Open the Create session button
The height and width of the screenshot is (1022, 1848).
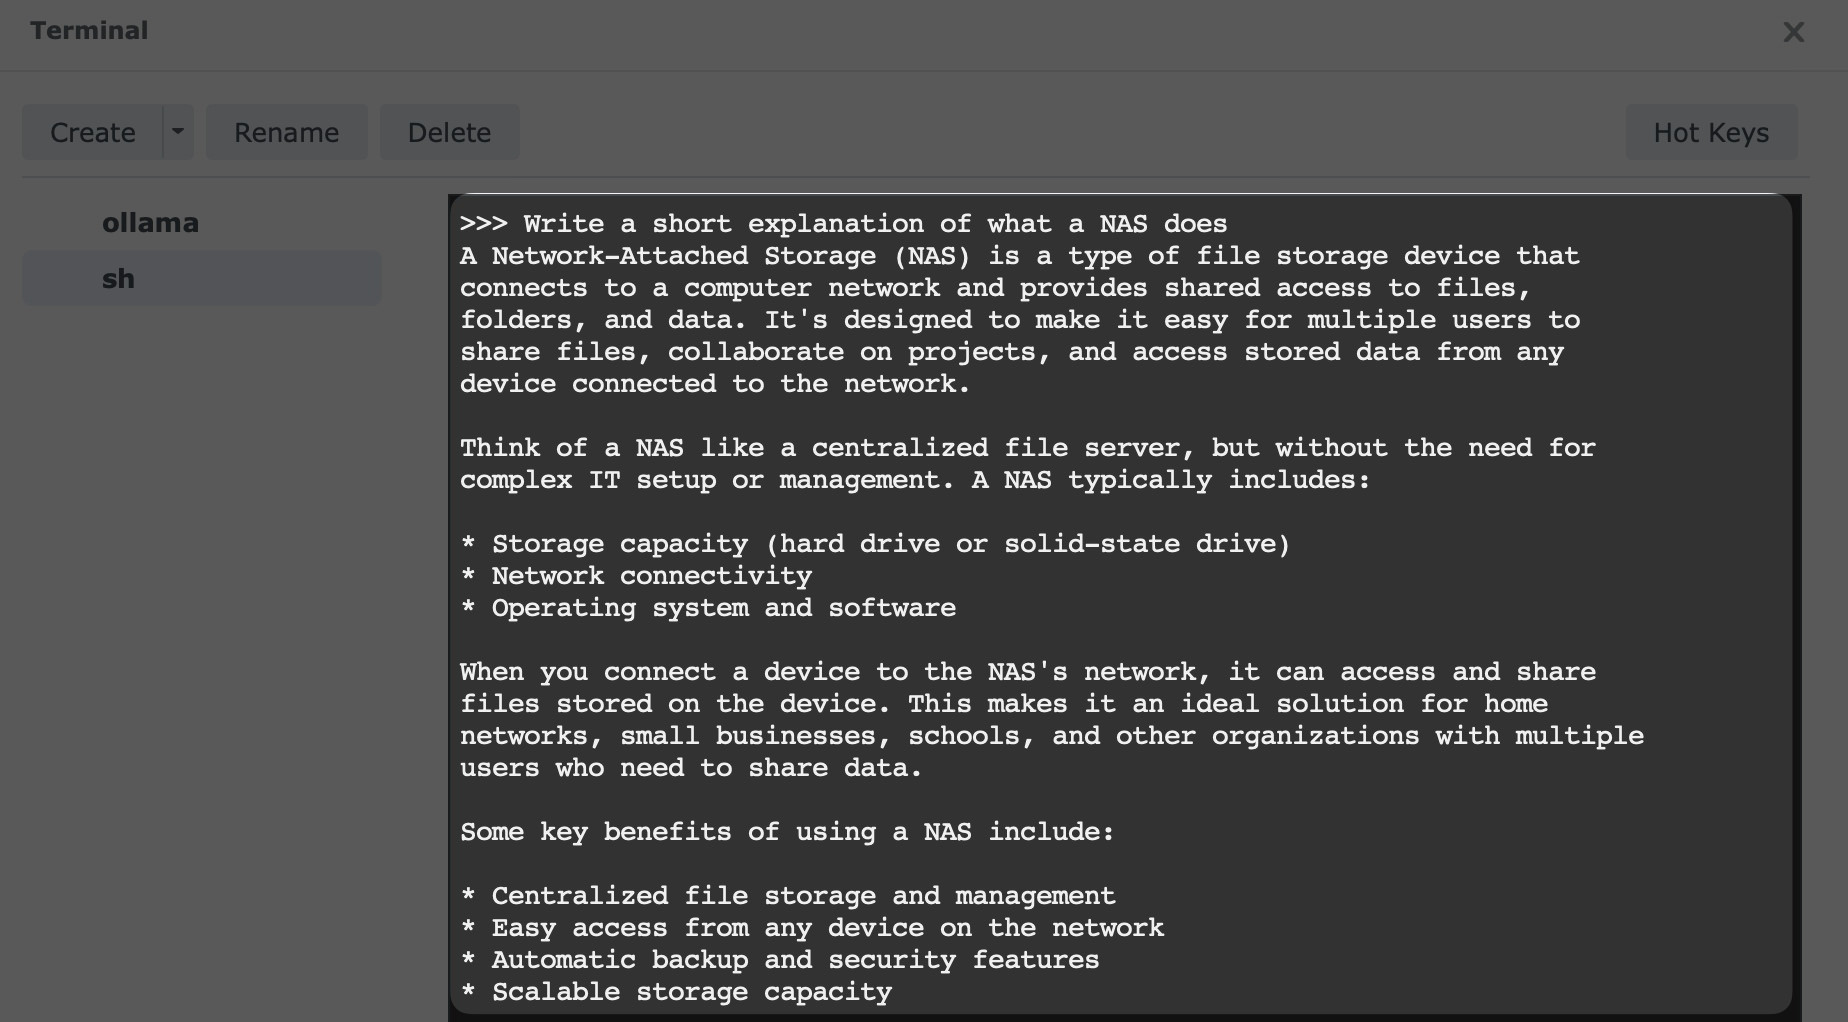point(93,131)
